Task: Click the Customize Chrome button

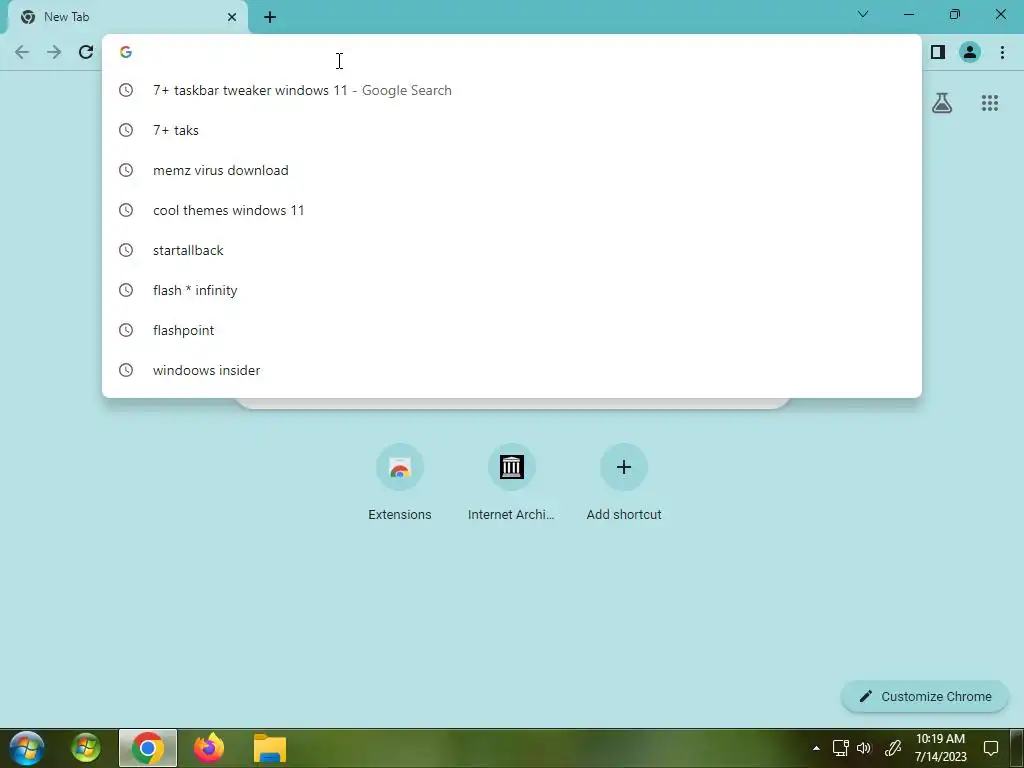Action: [925, 696]
